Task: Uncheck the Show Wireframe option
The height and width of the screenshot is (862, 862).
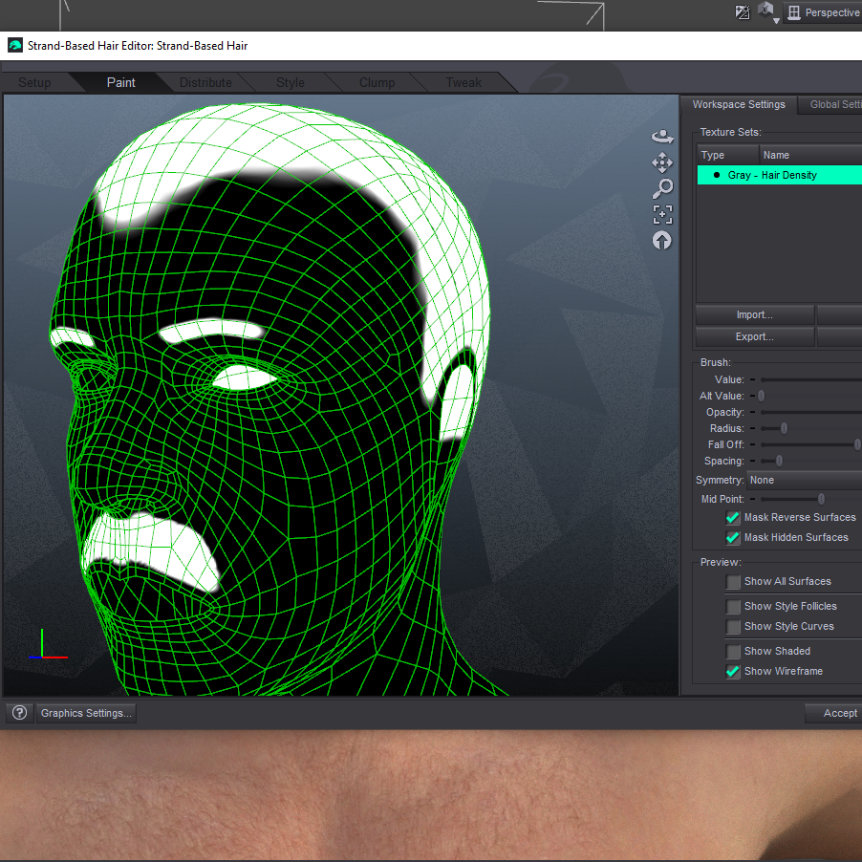Action: 733,671
